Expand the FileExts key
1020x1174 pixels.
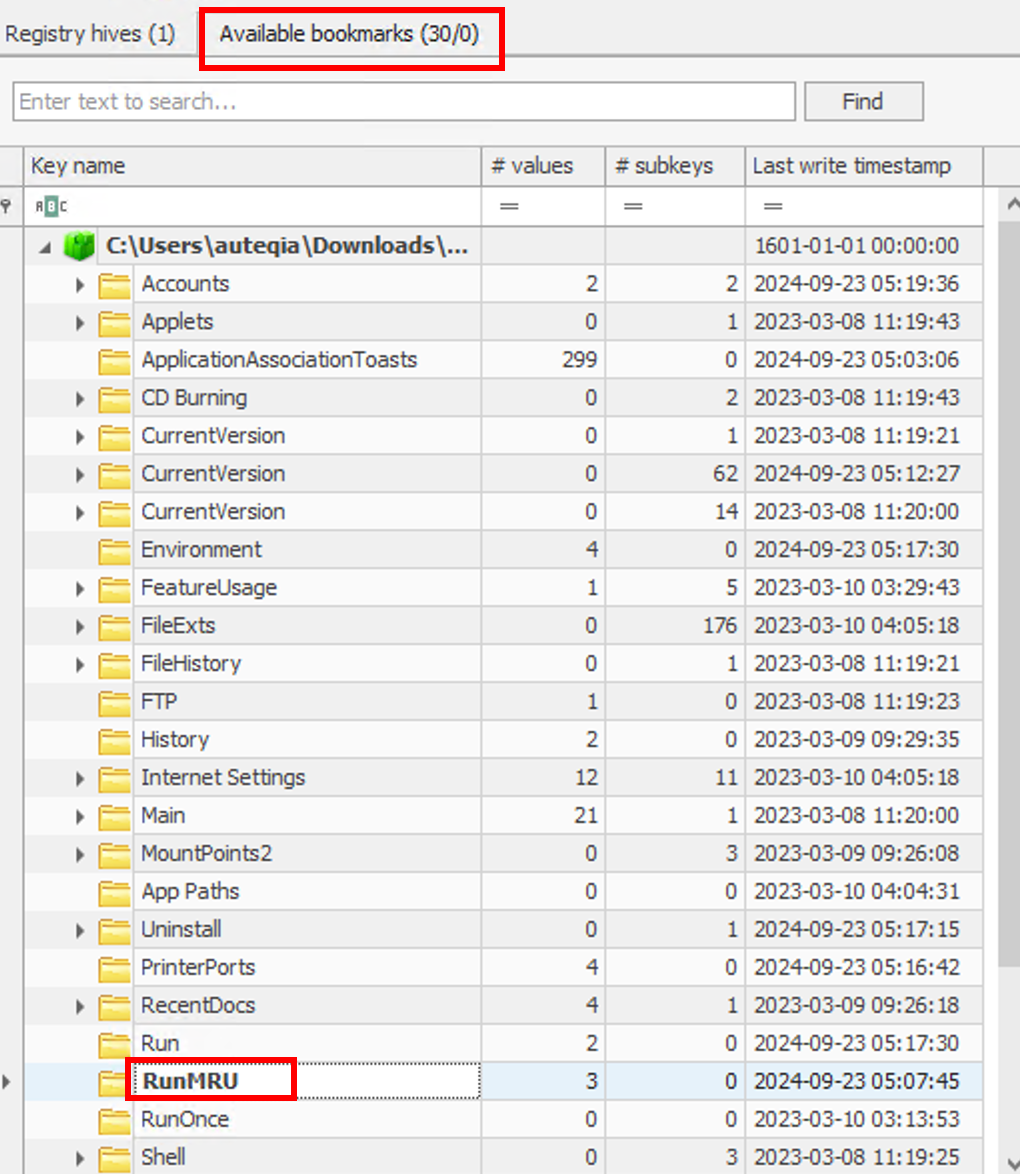pyautogui.click(x=81, y=627)
